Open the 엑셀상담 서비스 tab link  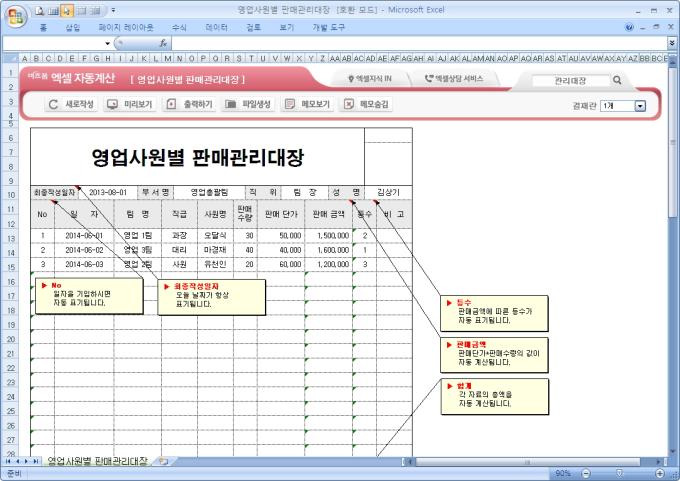pyautogui.click(x=454, y=79)
